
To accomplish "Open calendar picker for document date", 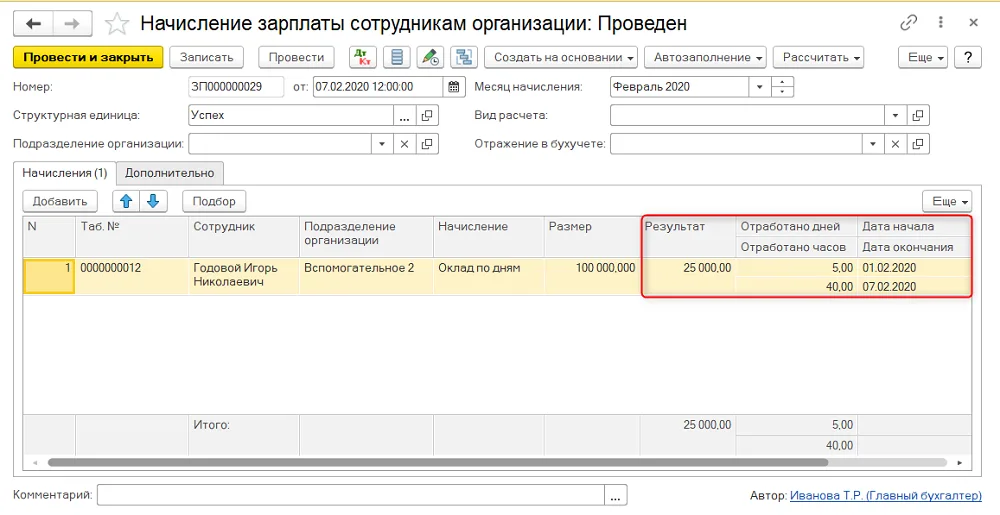I will click(x=453, y=87).
